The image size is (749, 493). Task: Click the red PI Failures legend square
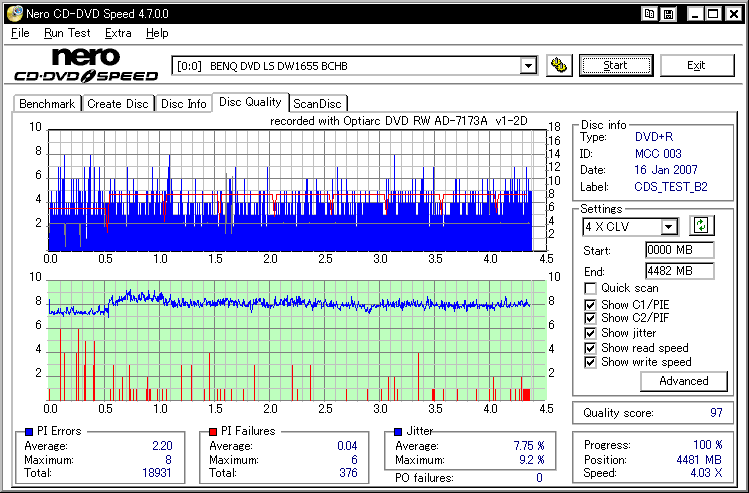(x=212, y=431)
